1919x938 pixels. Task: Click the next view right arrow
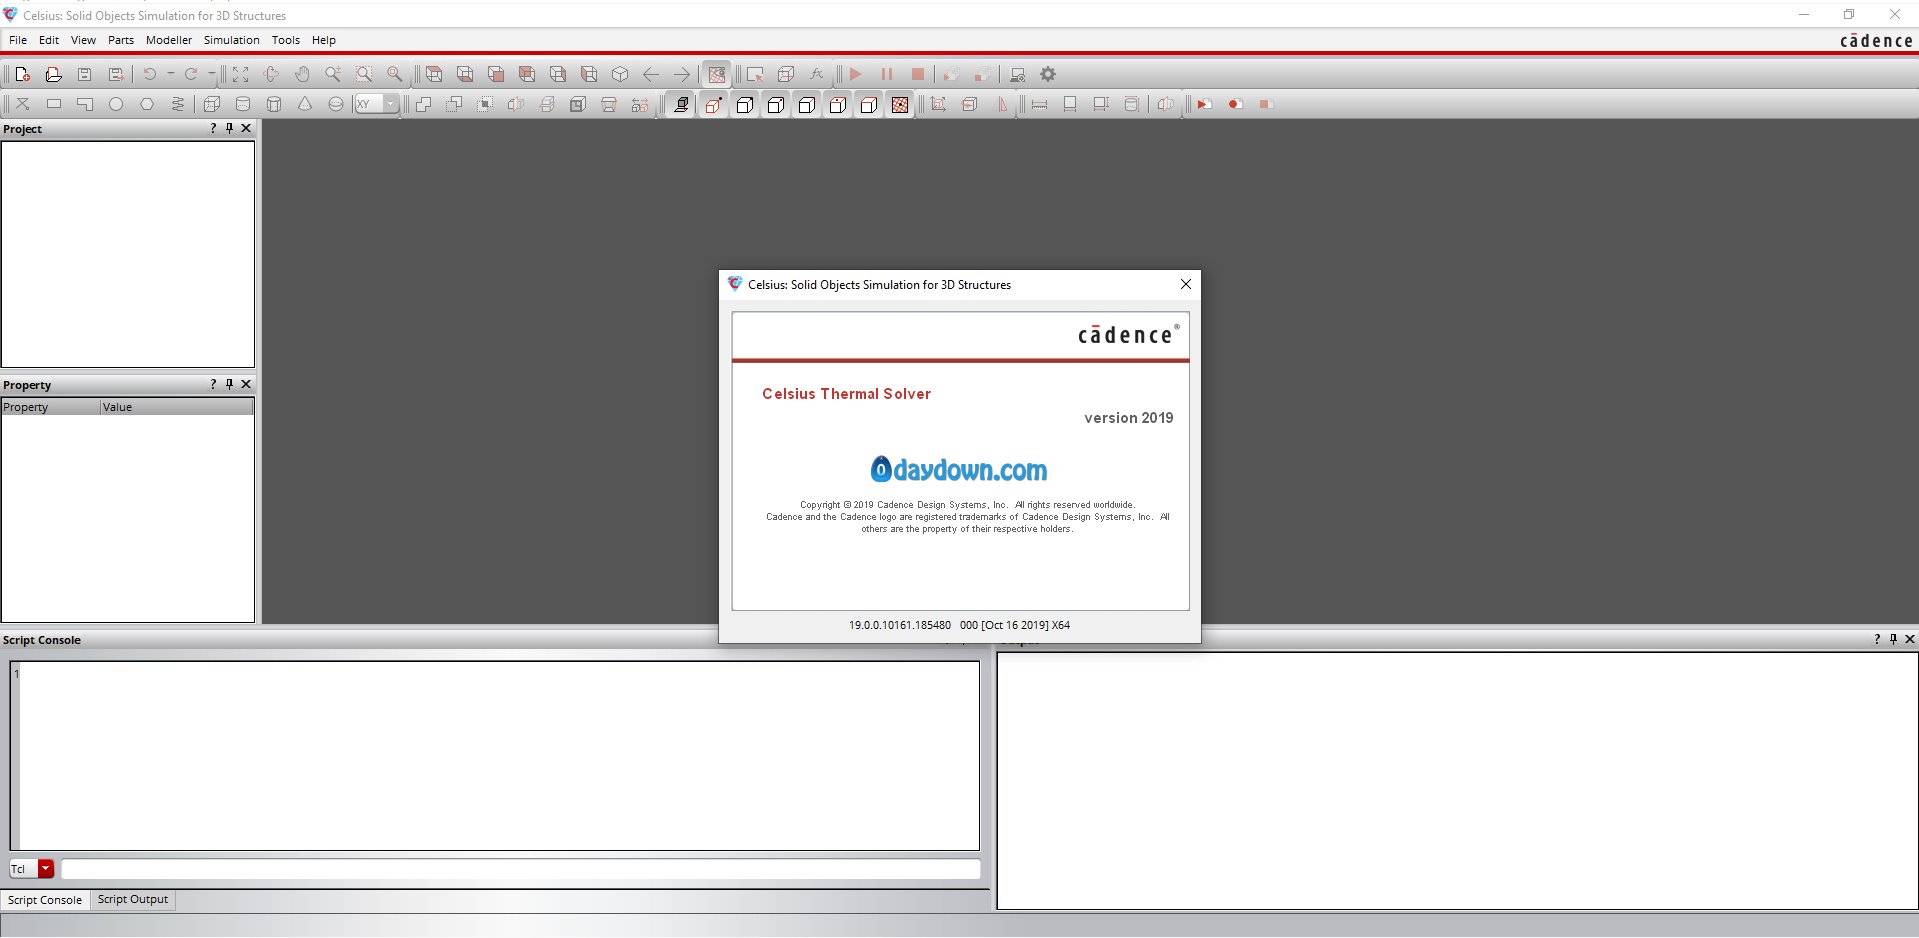tap(682, 74)
